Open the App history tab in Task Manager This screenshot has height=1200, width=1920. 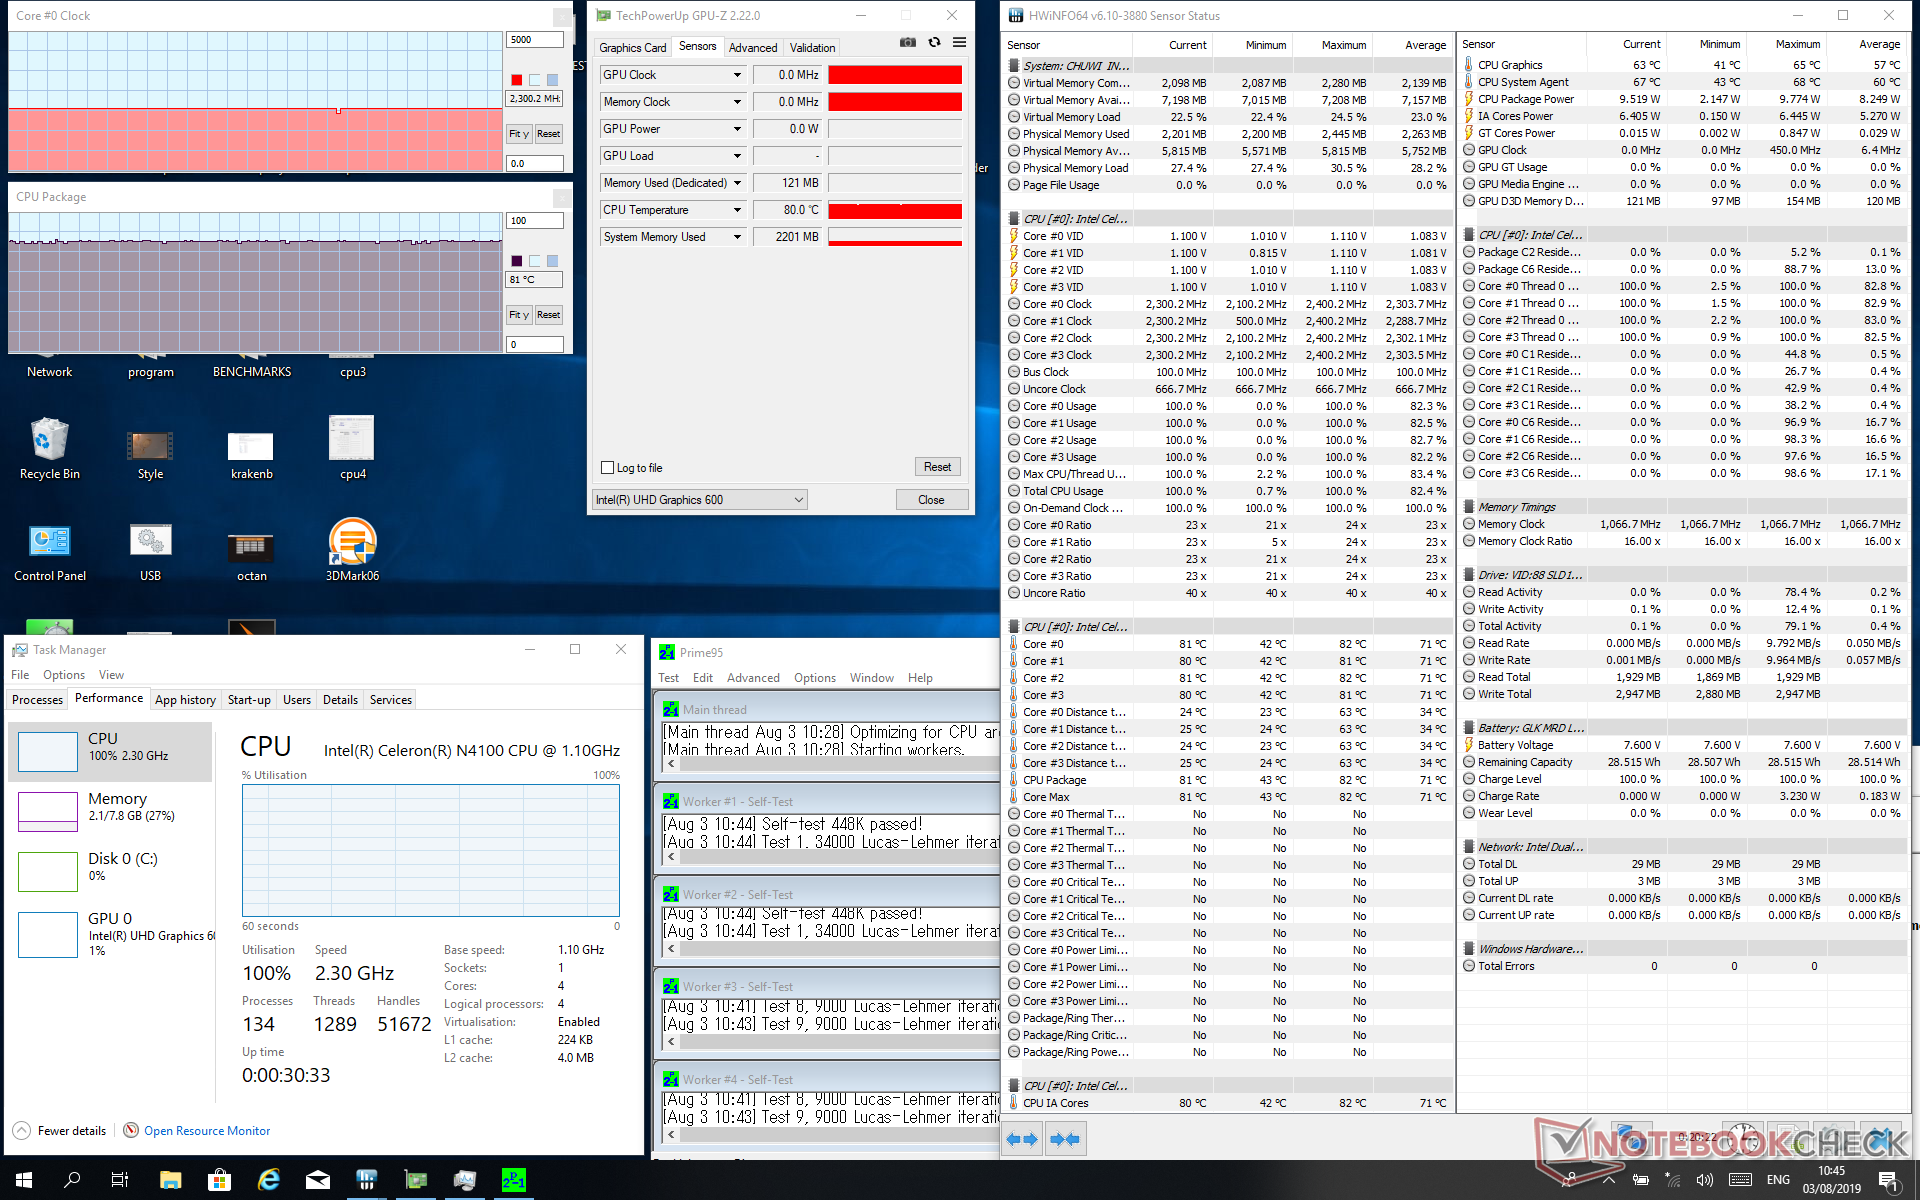185,700
